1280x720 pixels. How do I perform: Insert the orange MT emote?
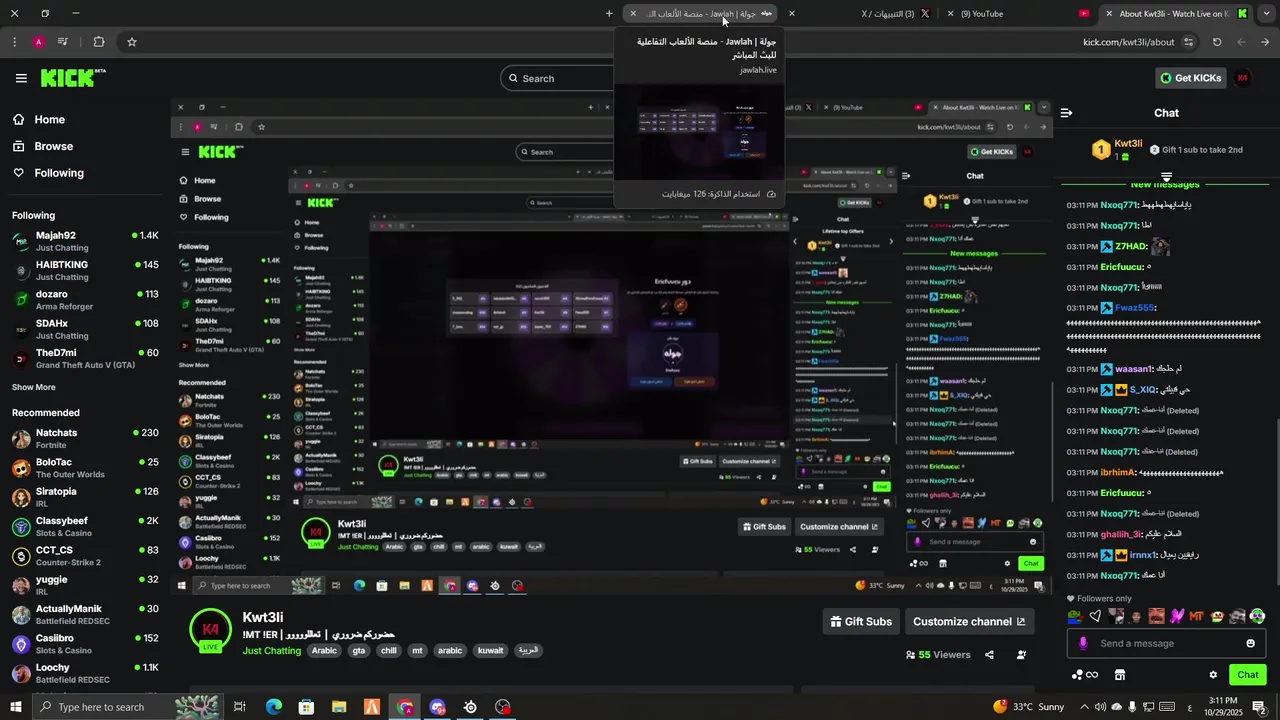pos(1196,616)
